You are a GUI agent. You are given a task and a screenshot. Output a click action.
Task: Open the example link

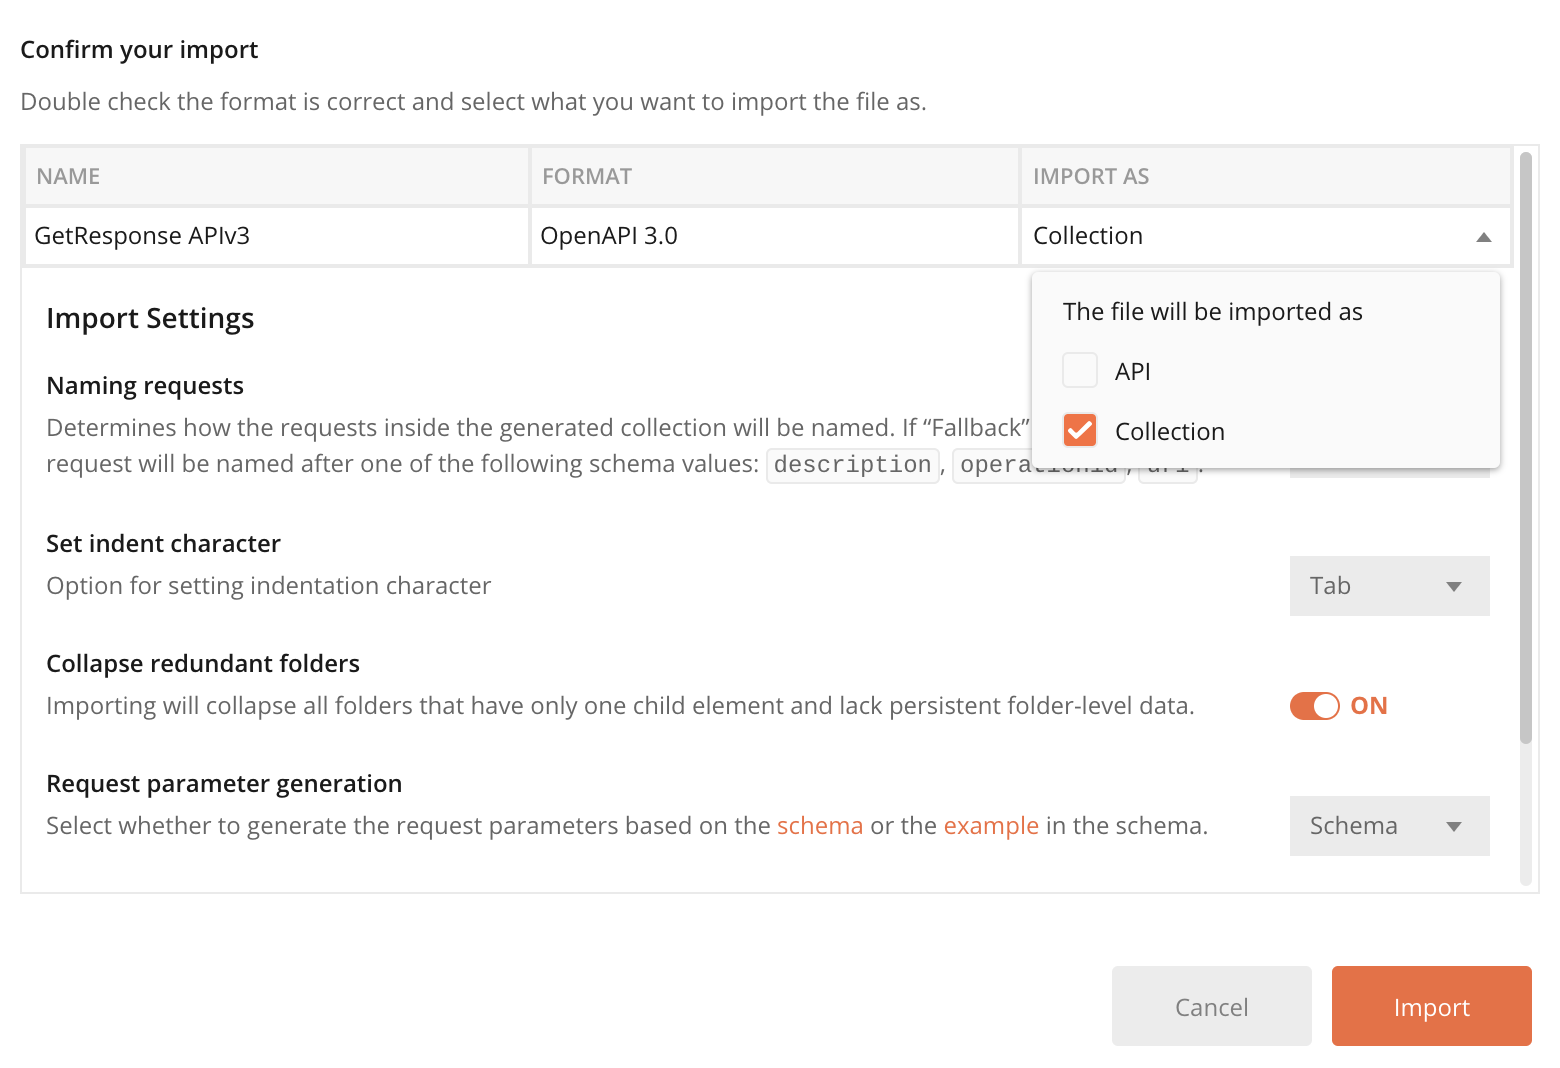990,825
